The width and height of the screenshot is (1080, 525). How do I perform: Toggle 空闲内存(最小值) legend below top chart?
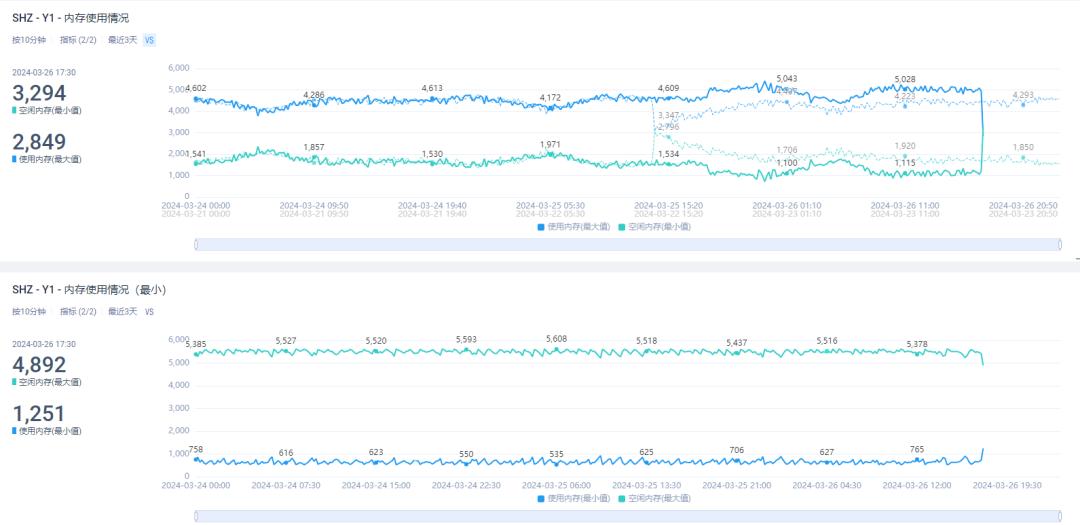654,227
